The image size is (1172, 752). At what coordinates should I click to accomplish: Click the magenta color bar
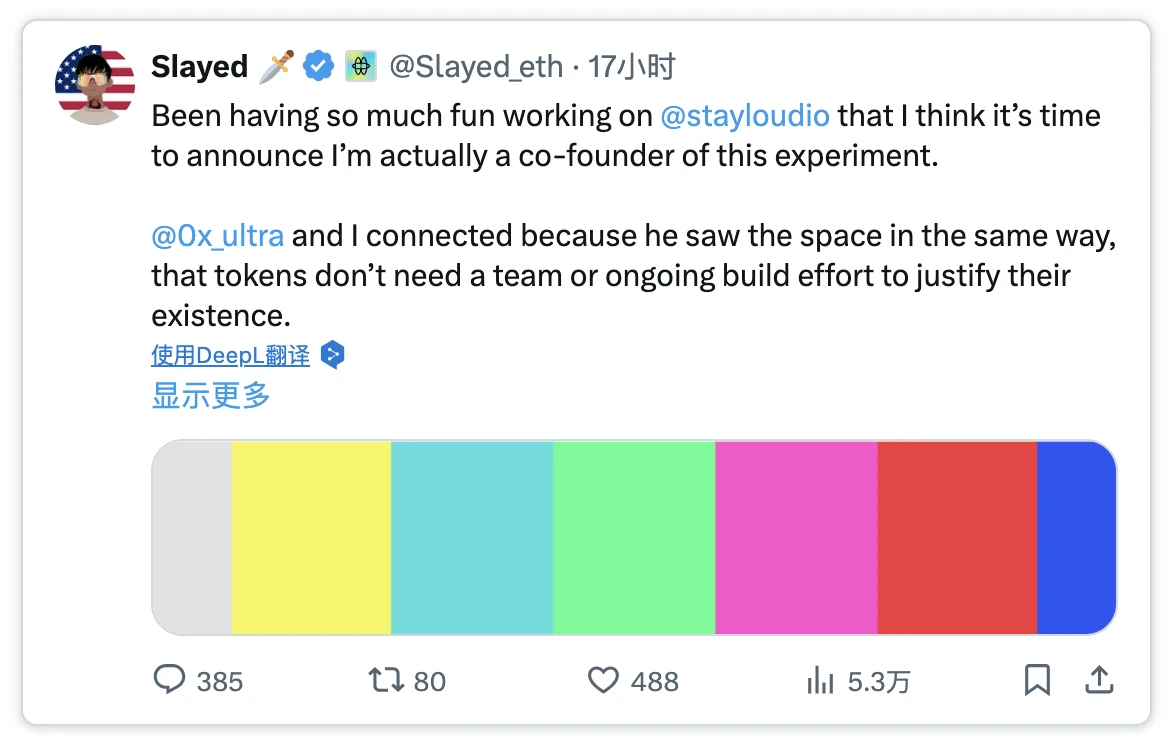tap(796, 538)
